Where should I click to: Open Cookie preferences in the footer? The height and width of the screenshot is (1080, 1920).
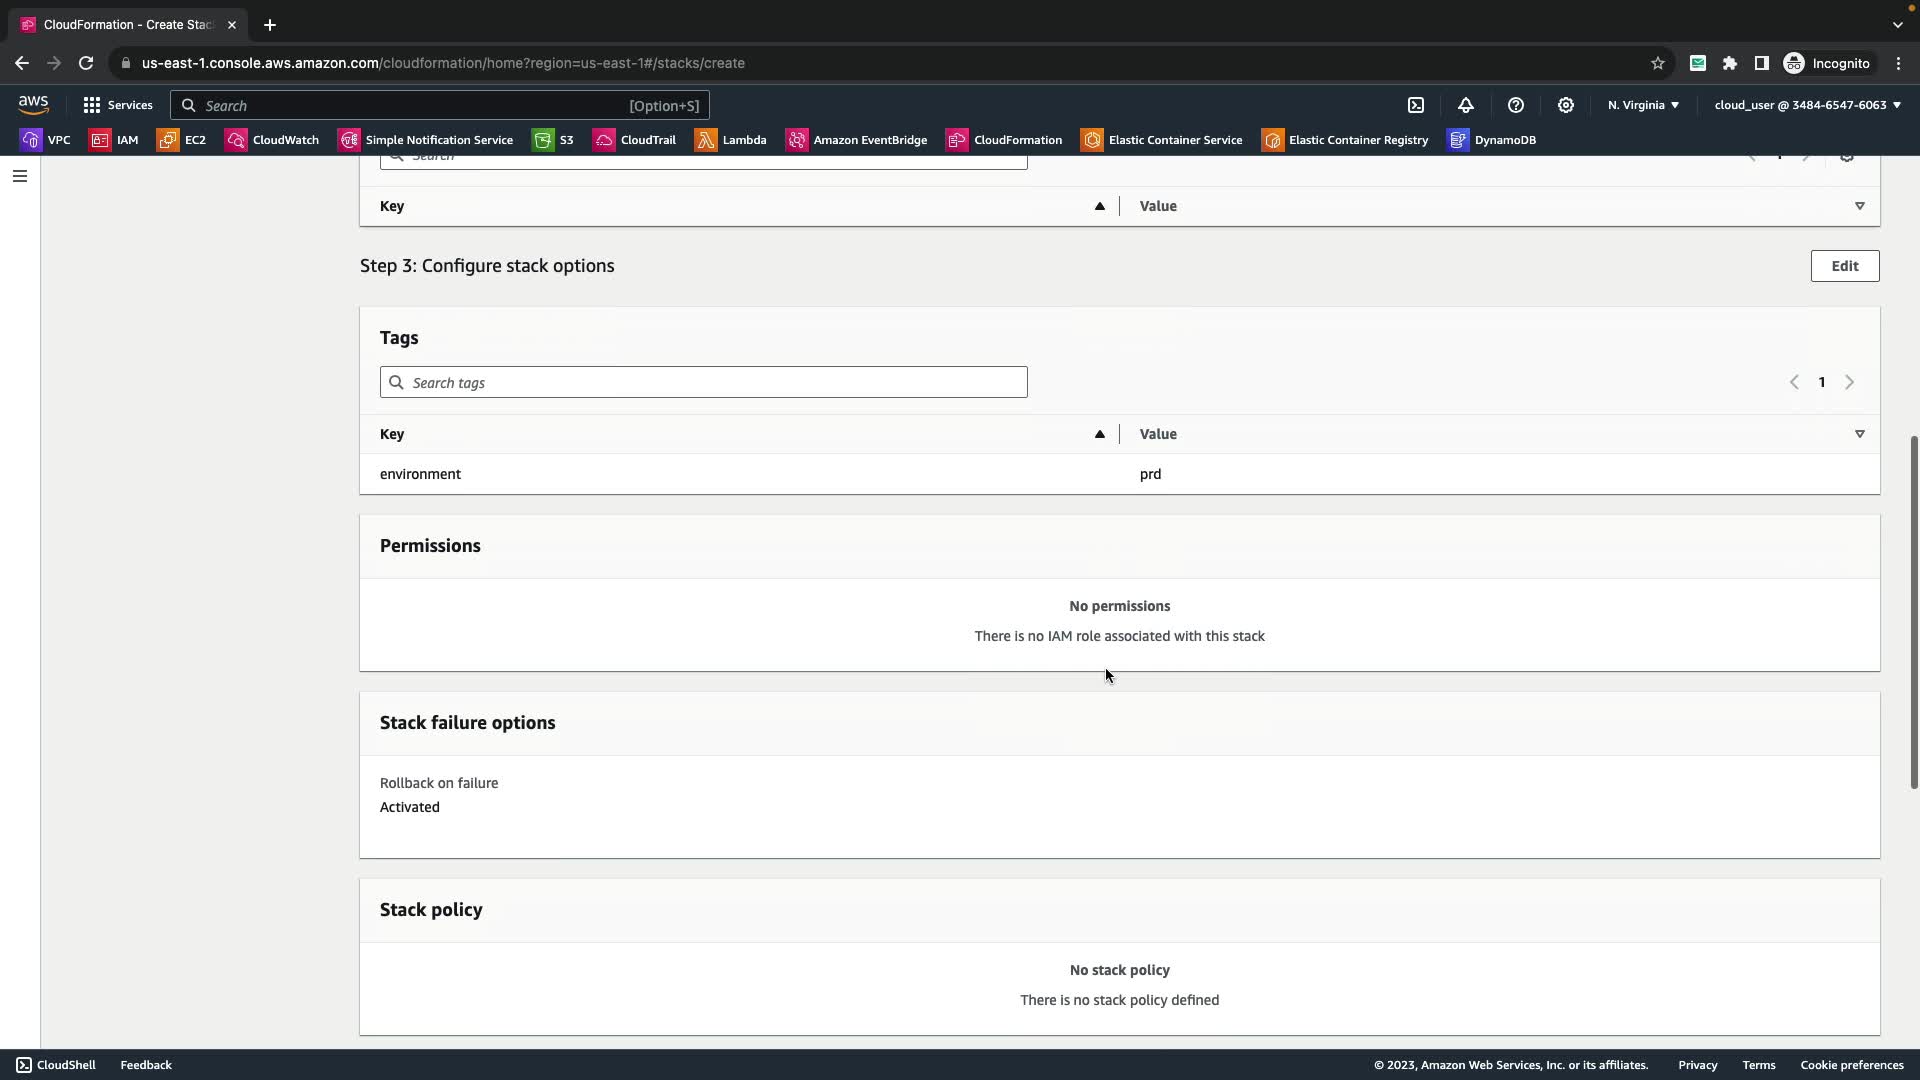(1851, 1065)
